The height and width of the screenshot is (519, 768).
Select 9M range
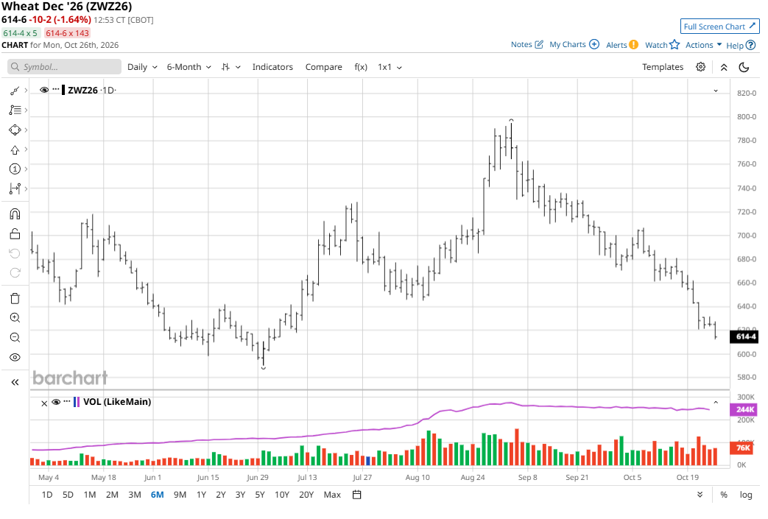180,495
